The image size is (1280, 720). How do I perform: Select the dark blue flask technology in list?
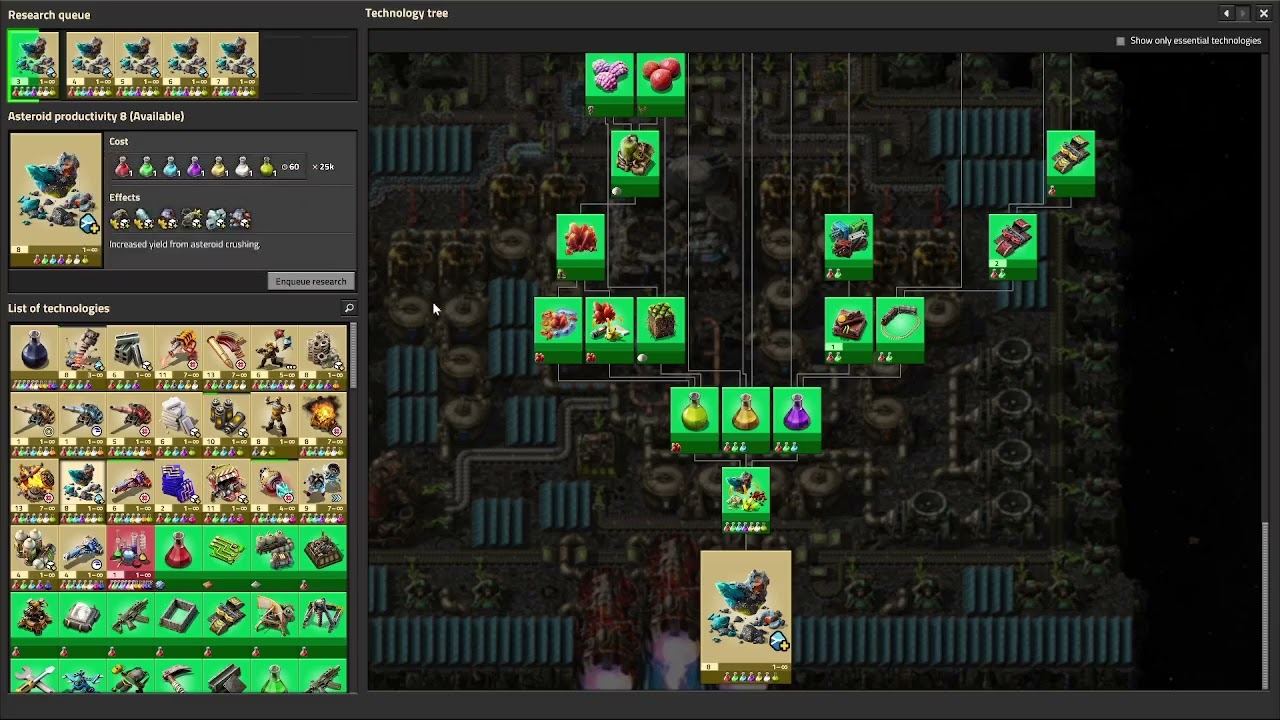click(x=34, y=357)
